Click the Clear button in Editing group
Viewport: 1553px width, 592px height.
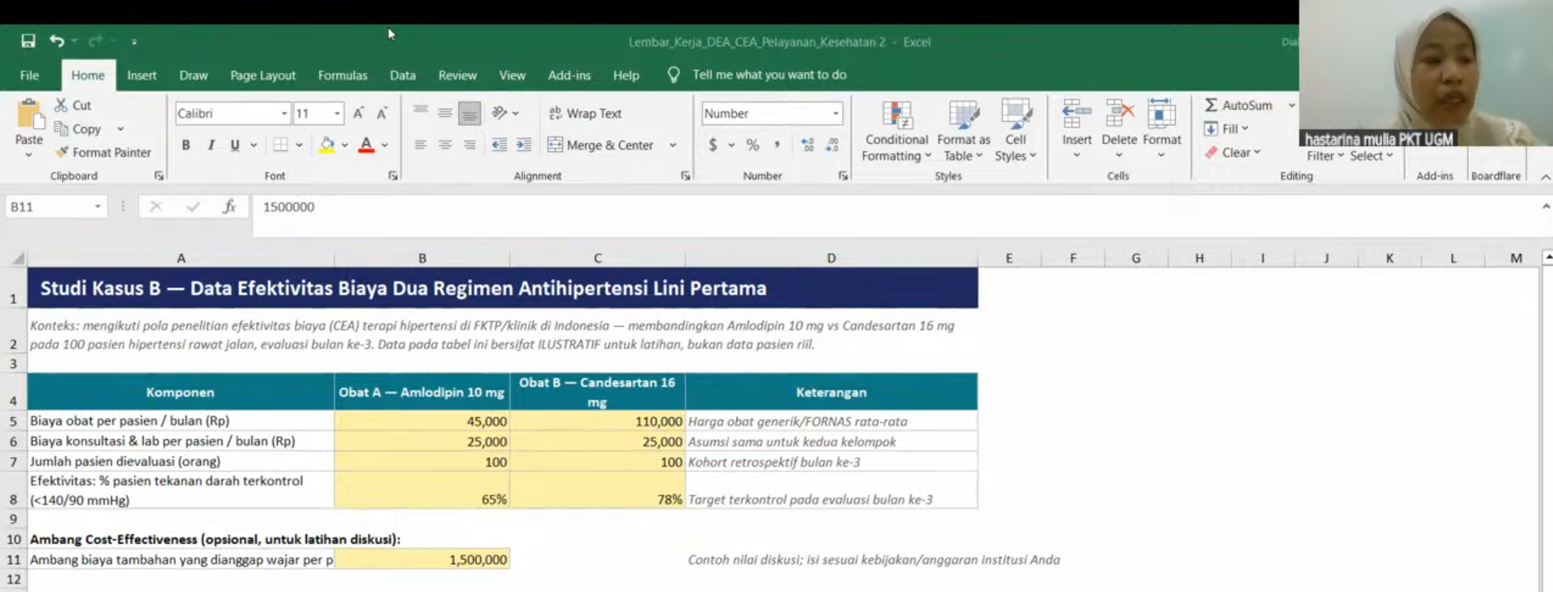[x=1232, y=153]
